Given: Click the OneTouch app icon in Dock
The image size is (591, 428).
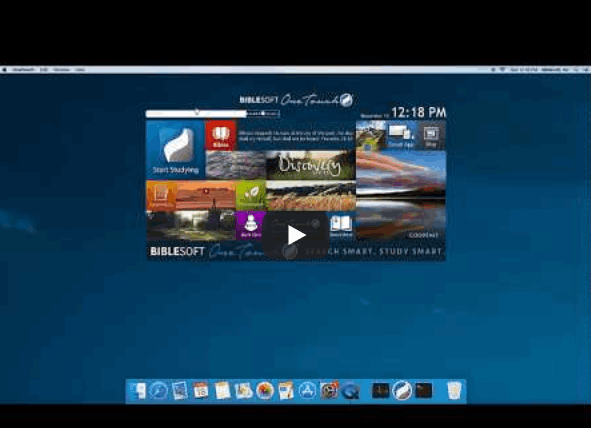Looking at the screenshot, I should [x=402, y=390].
